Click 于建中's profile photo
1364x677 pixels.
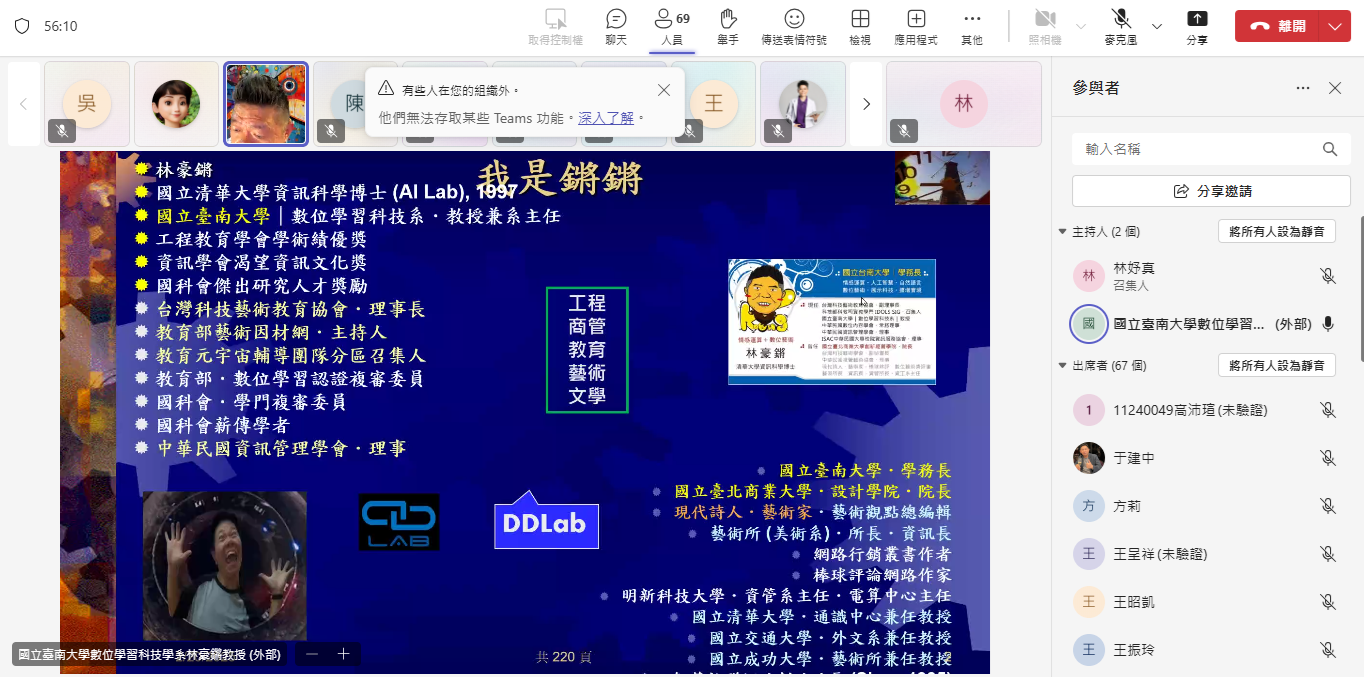[1089, 458]
